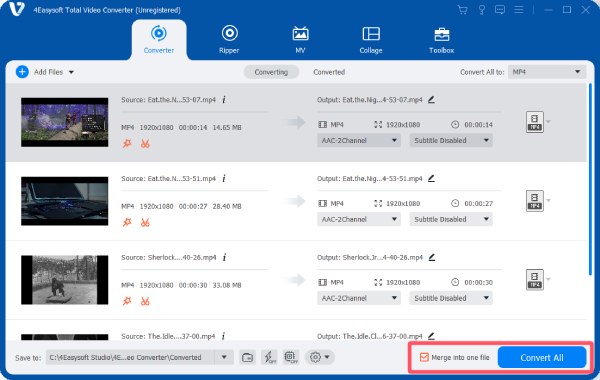This screenshot has width=600, height=380.
Task: Click the file list vertical scrollbar
Action: point(590,179)
